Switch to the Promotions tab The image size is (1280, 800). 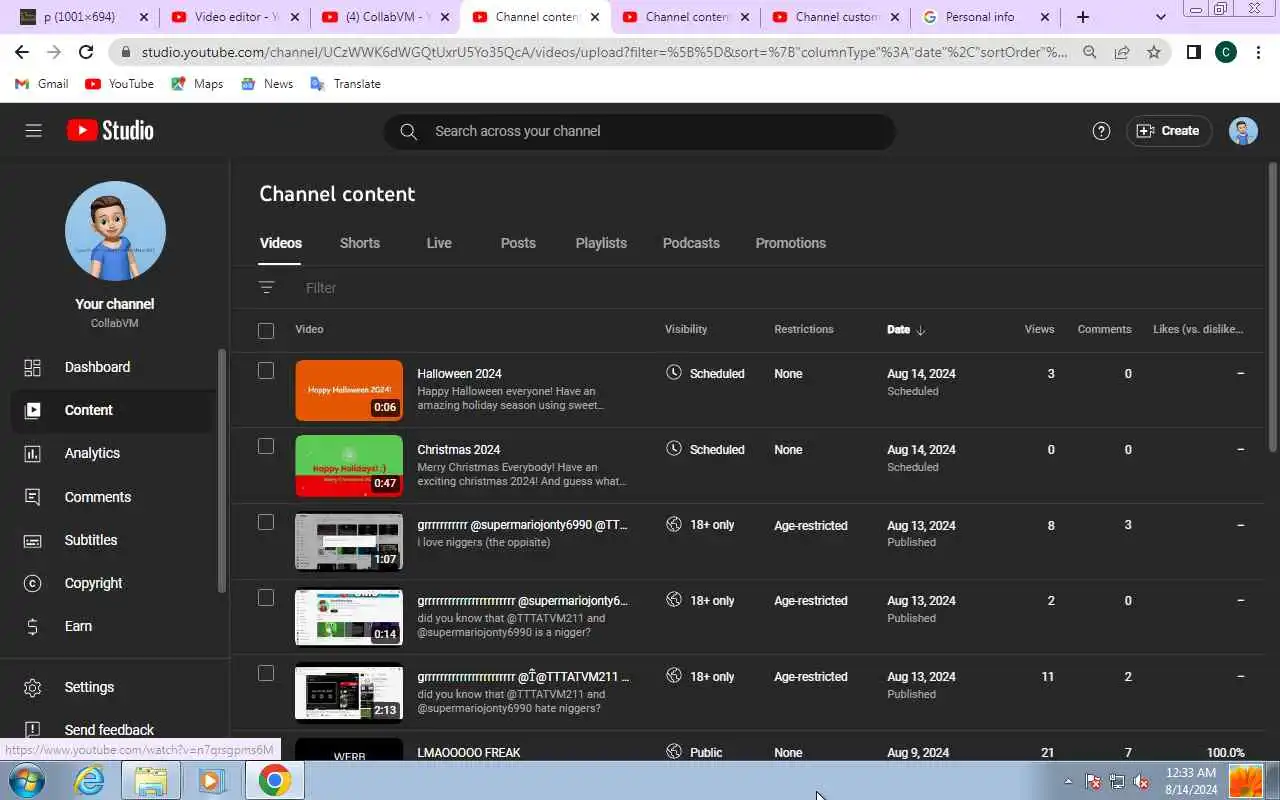click(x=790, y=243)
